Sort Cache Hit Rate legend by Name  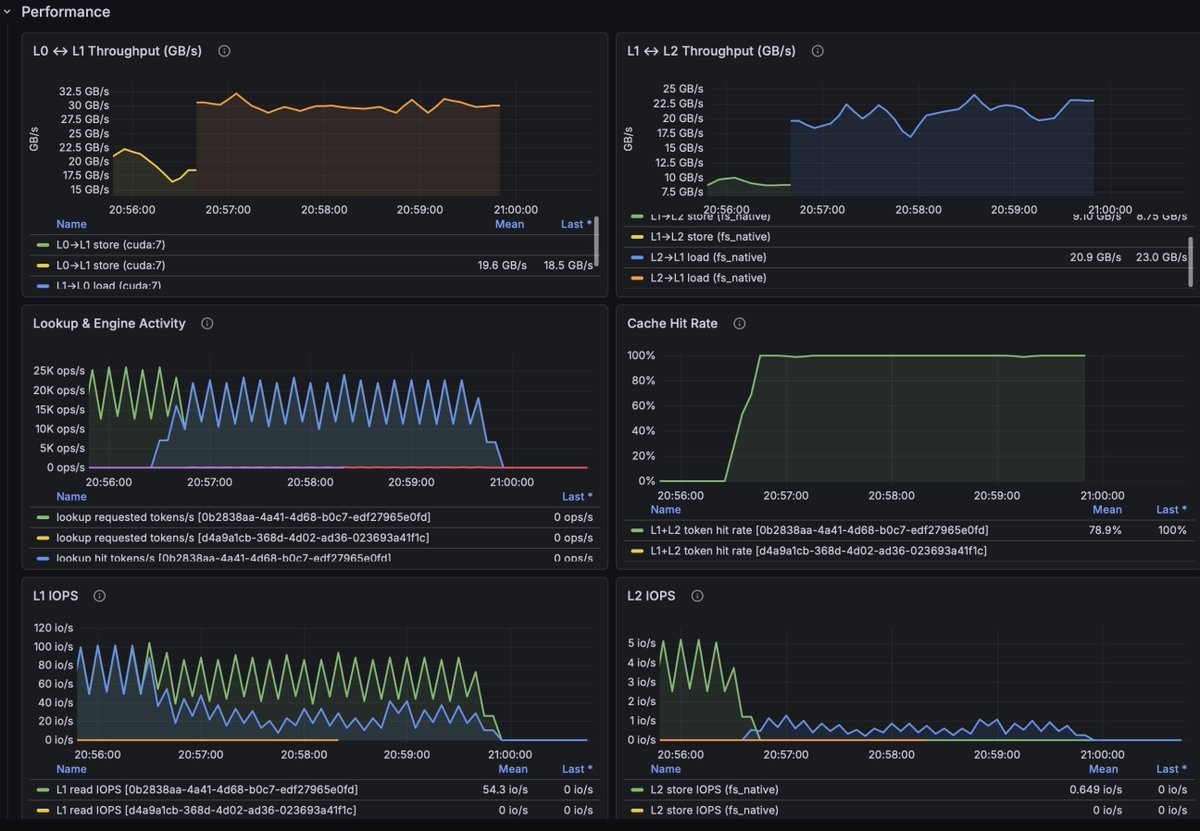(x=665, y=508)
